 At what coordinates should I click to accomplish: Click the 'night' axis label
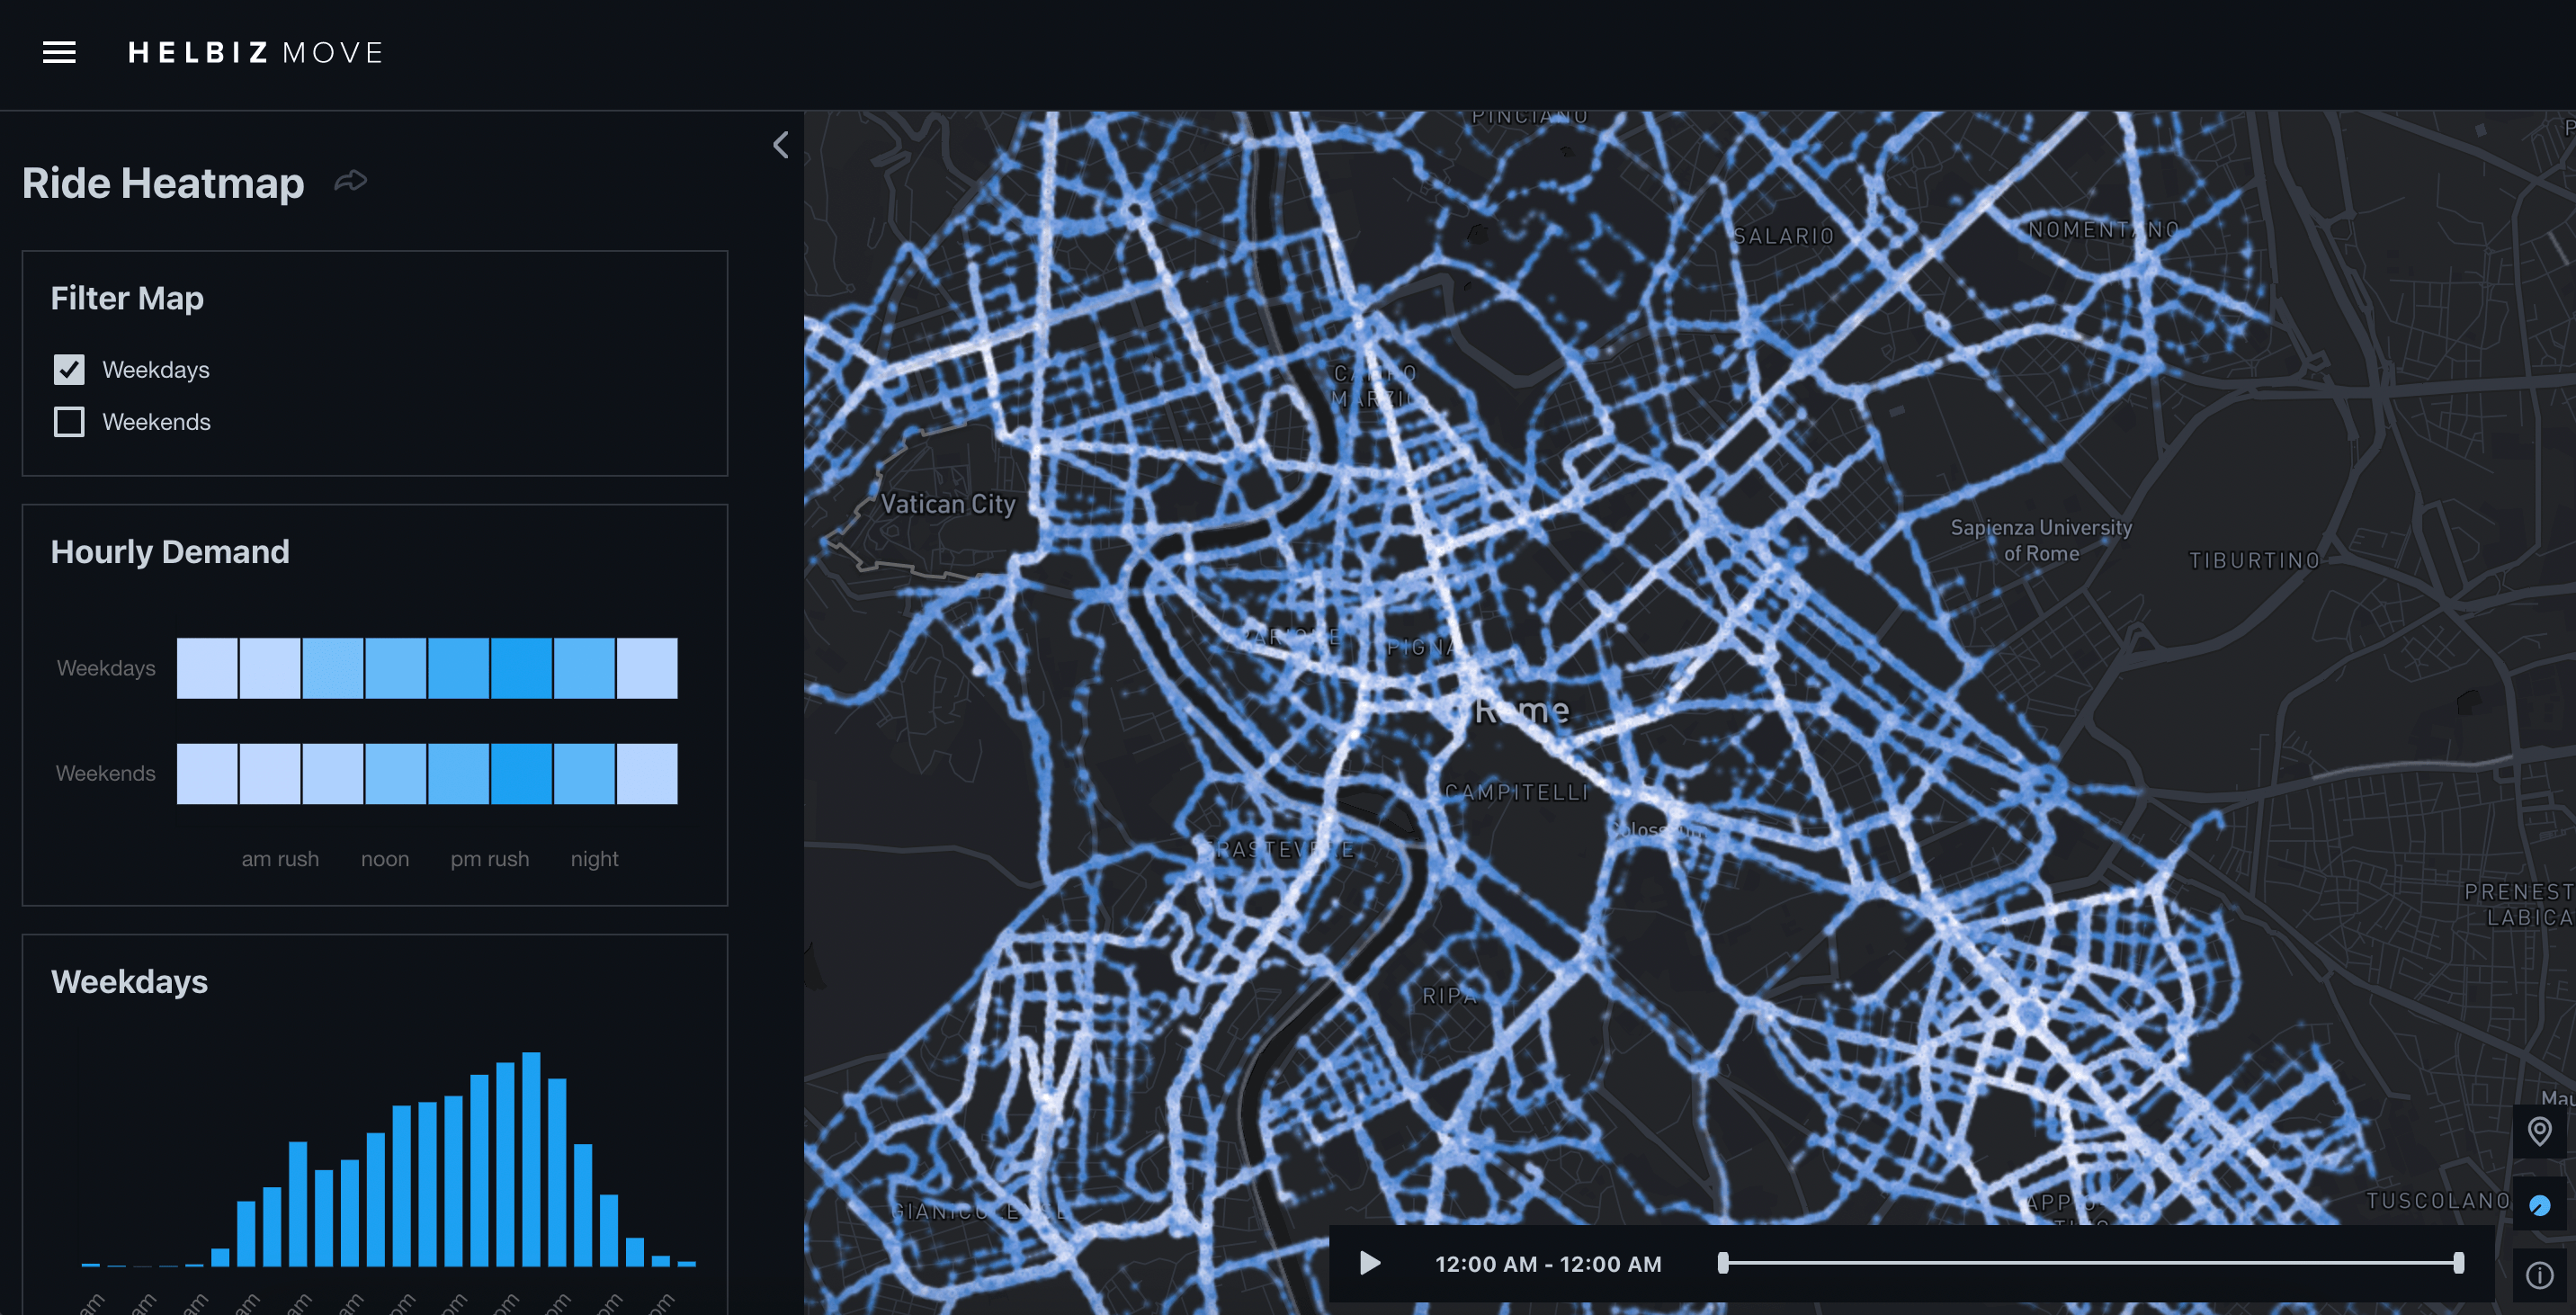(594, 859)
